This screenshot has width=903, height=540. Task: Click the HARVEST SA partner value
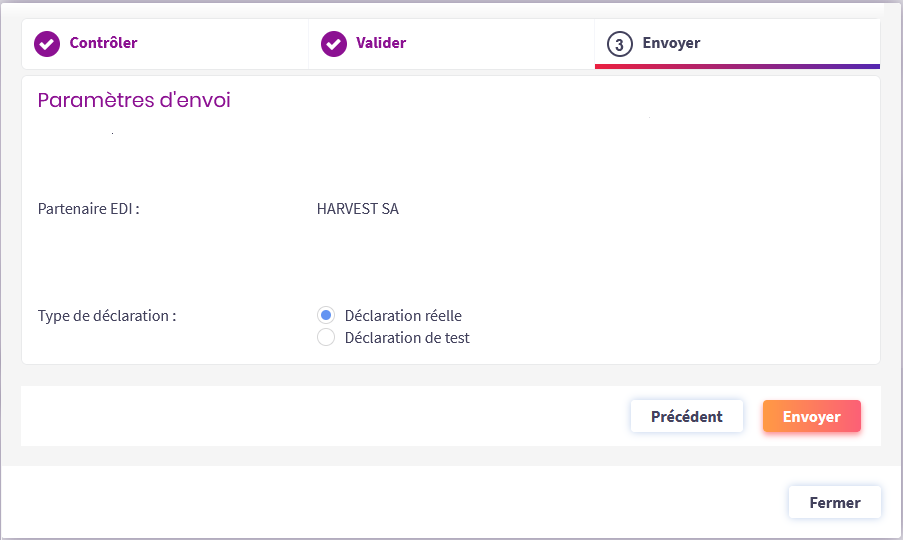(x=357, y=209)
